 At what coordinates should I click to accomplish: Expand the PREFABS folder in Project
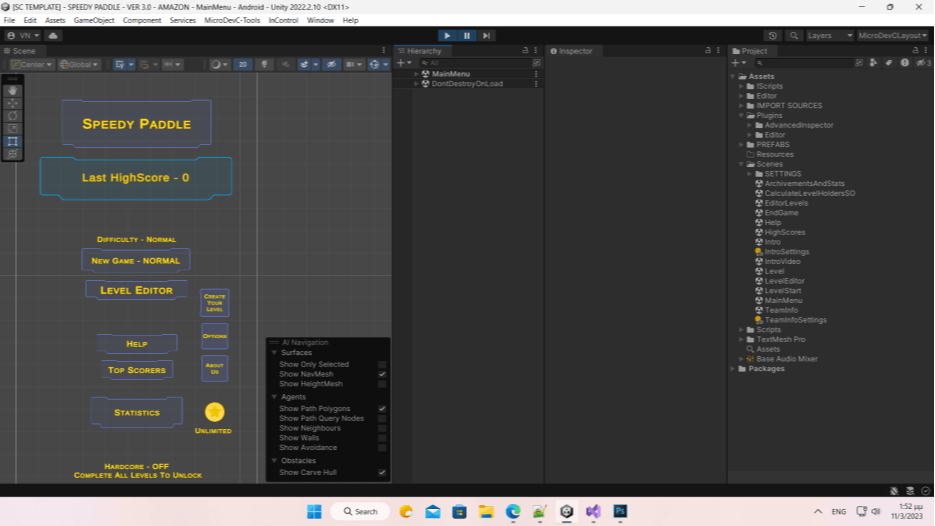[x=741, y=144]
